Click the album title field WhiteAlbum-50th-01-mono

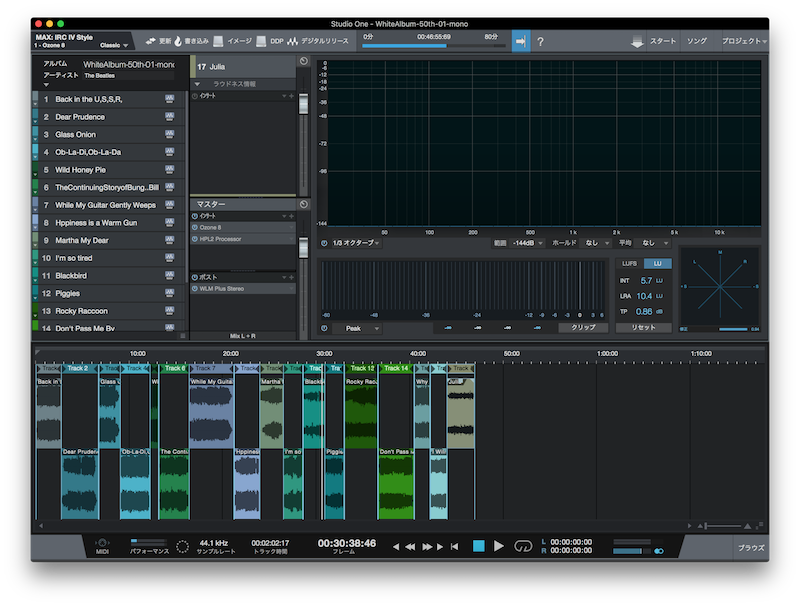coord(128,64)
